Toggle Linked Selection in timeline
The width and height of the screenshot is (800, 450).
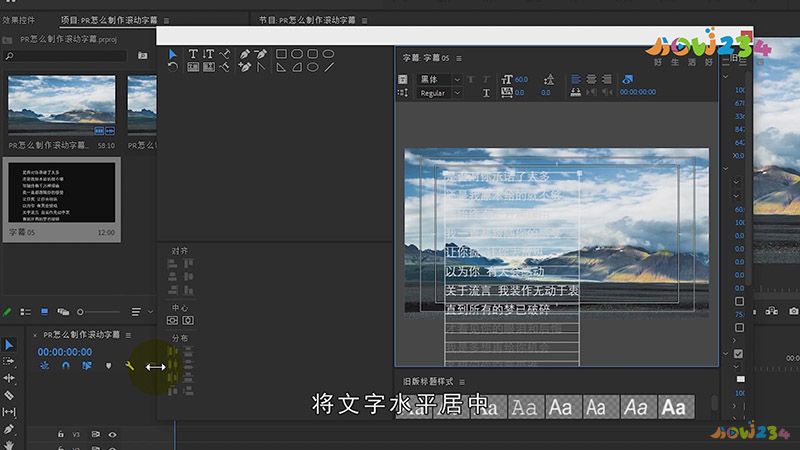click(87, 366)
